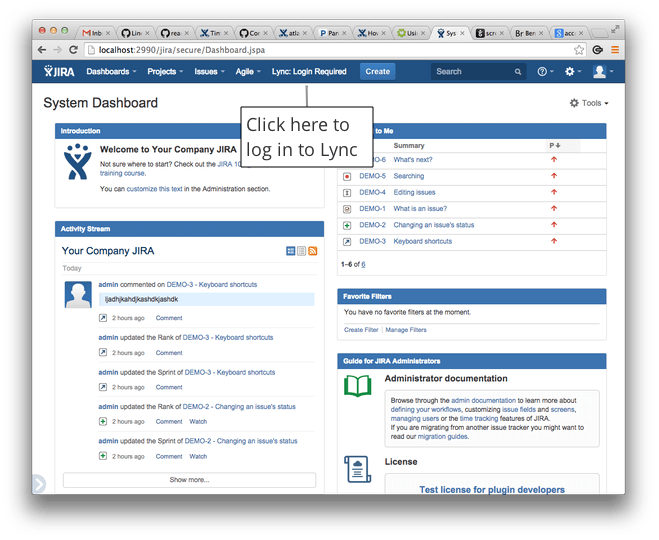Close the 'Sys' dashboard tab
This screenshot has width=659, height=540.
[x=462, y=33]
